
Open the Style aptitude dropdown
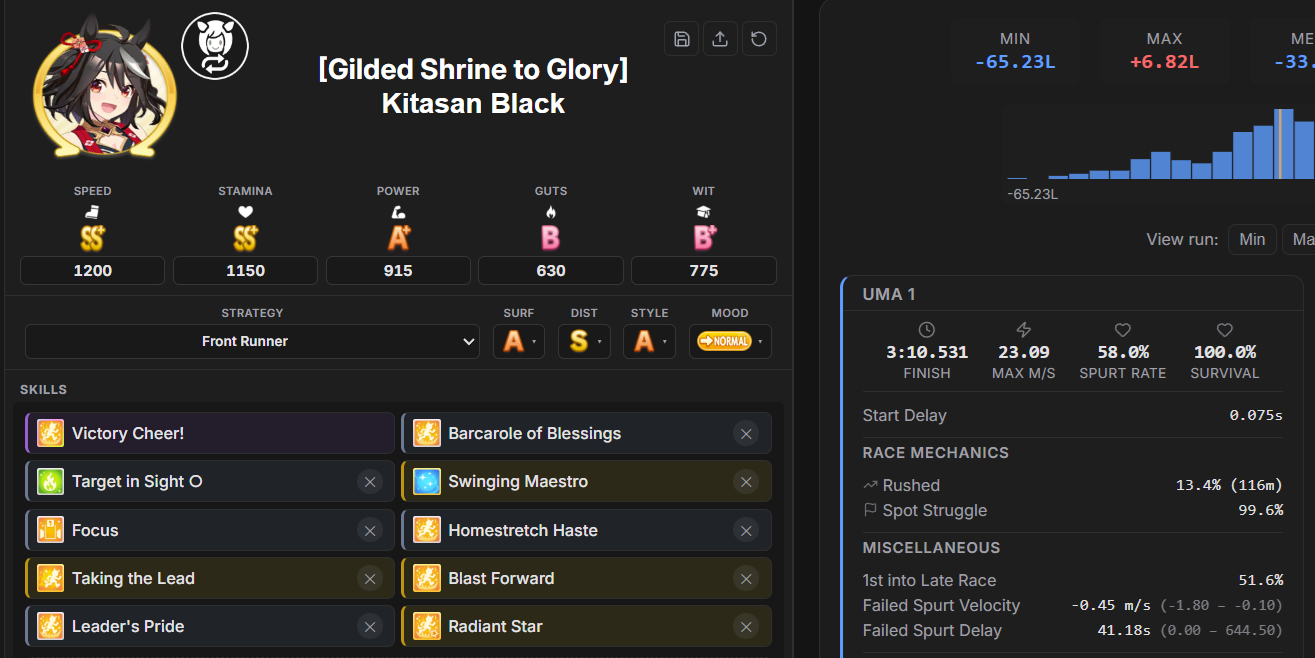click(x=649, y=341)
